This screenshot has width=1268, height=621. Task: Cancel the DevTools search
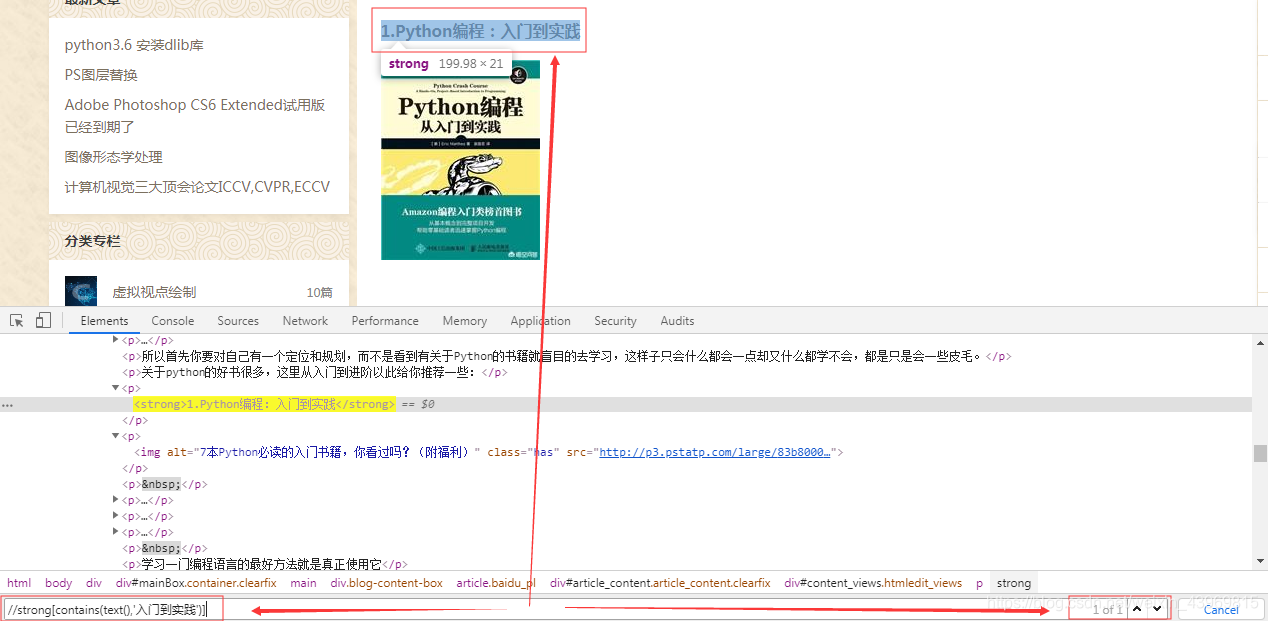tap(1221, 610)
